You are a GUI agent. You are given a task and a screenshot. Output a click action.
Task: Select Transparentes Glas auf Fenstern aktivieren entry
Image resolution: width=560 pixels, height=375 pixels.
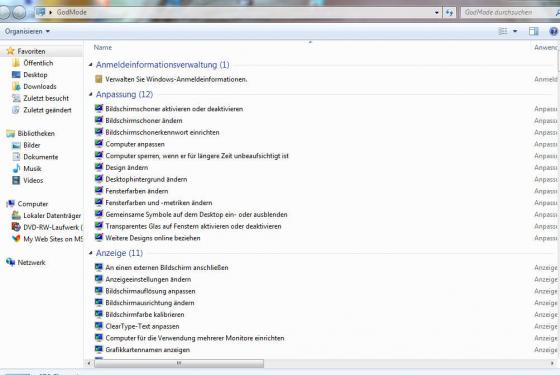pos(193,226)
